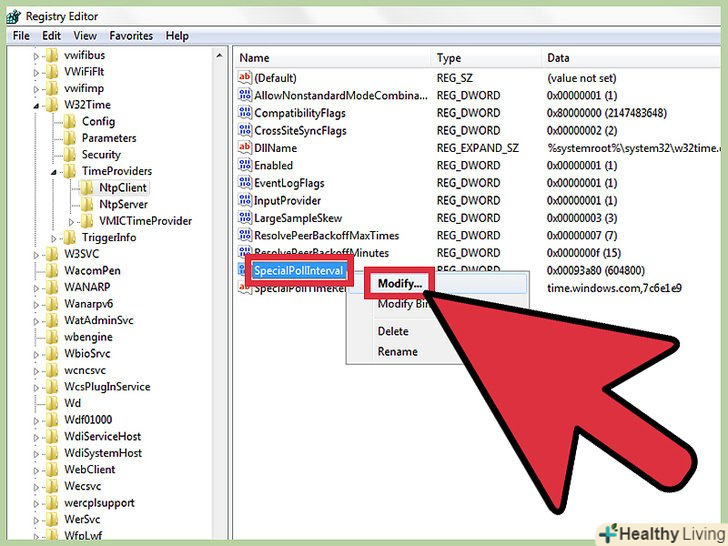The image size is (728, 546).
Task: Click the Wanarpv6 folder icon
Action: tap(52, 304)
